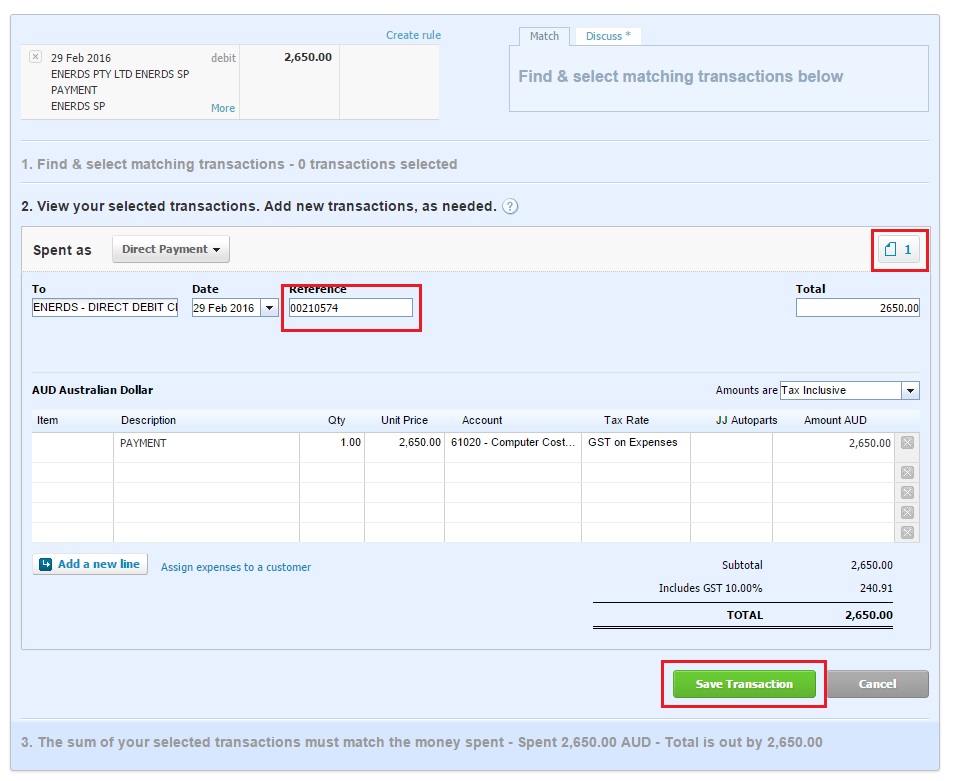Click Assign expenses to a customer link
The height and width of the screenshot is (781, 953).
236,567
